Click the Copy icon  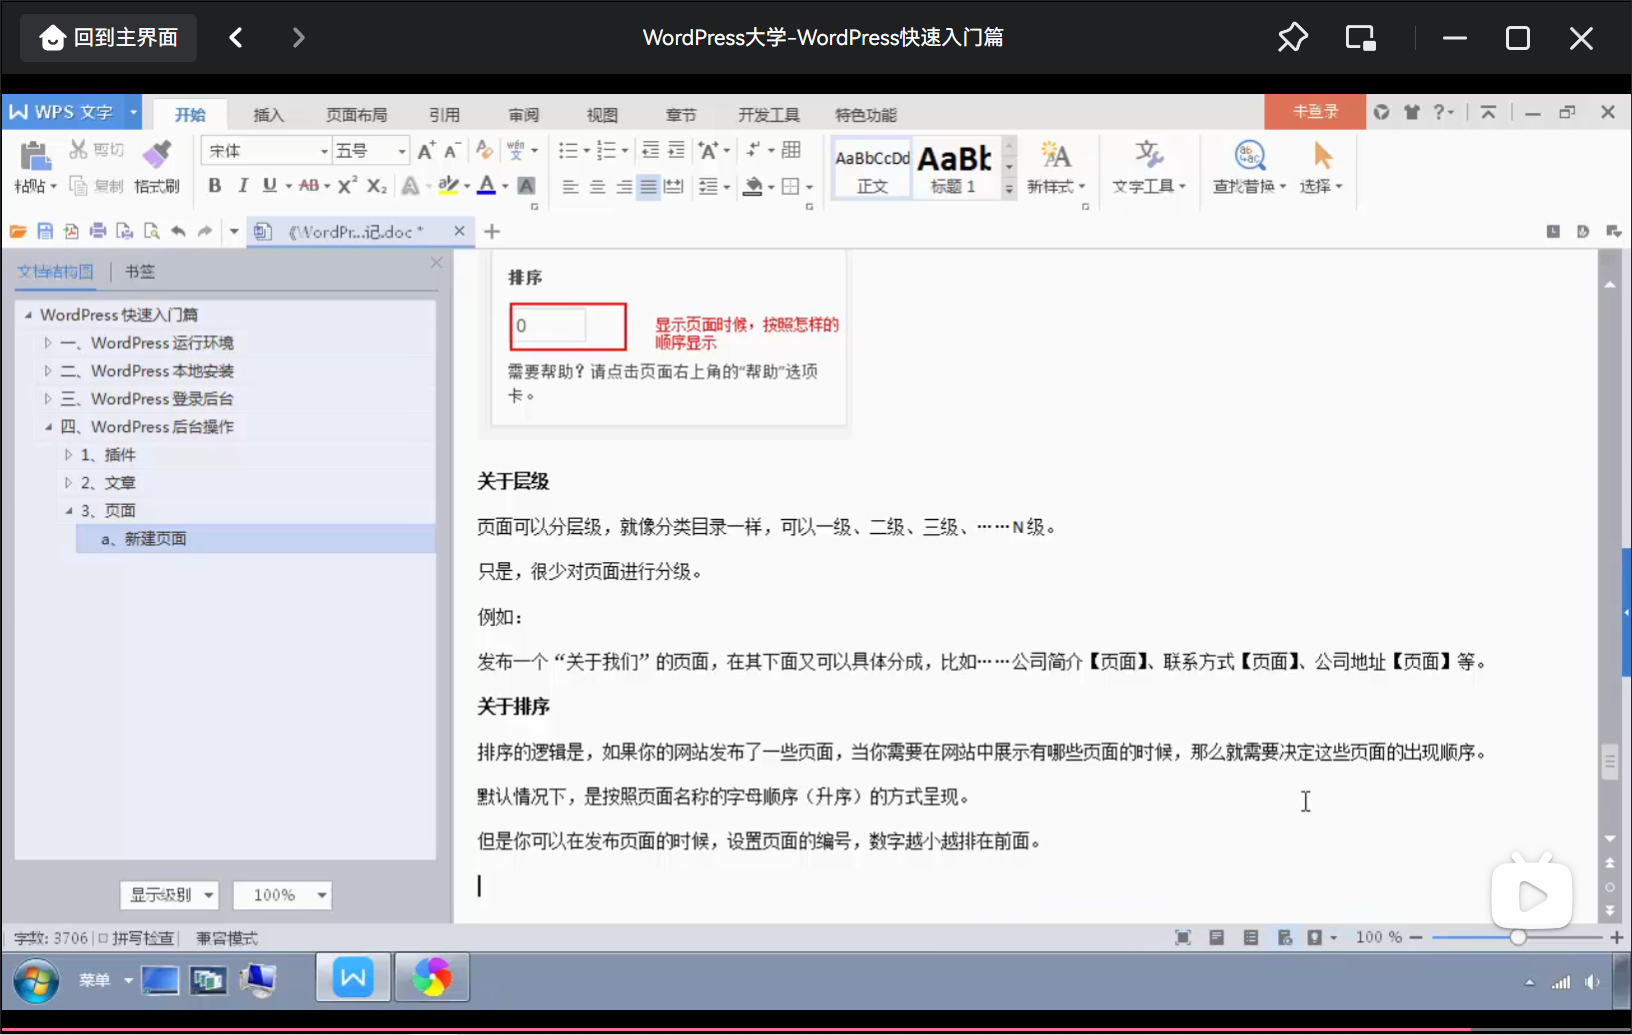(x=78, y=186)
